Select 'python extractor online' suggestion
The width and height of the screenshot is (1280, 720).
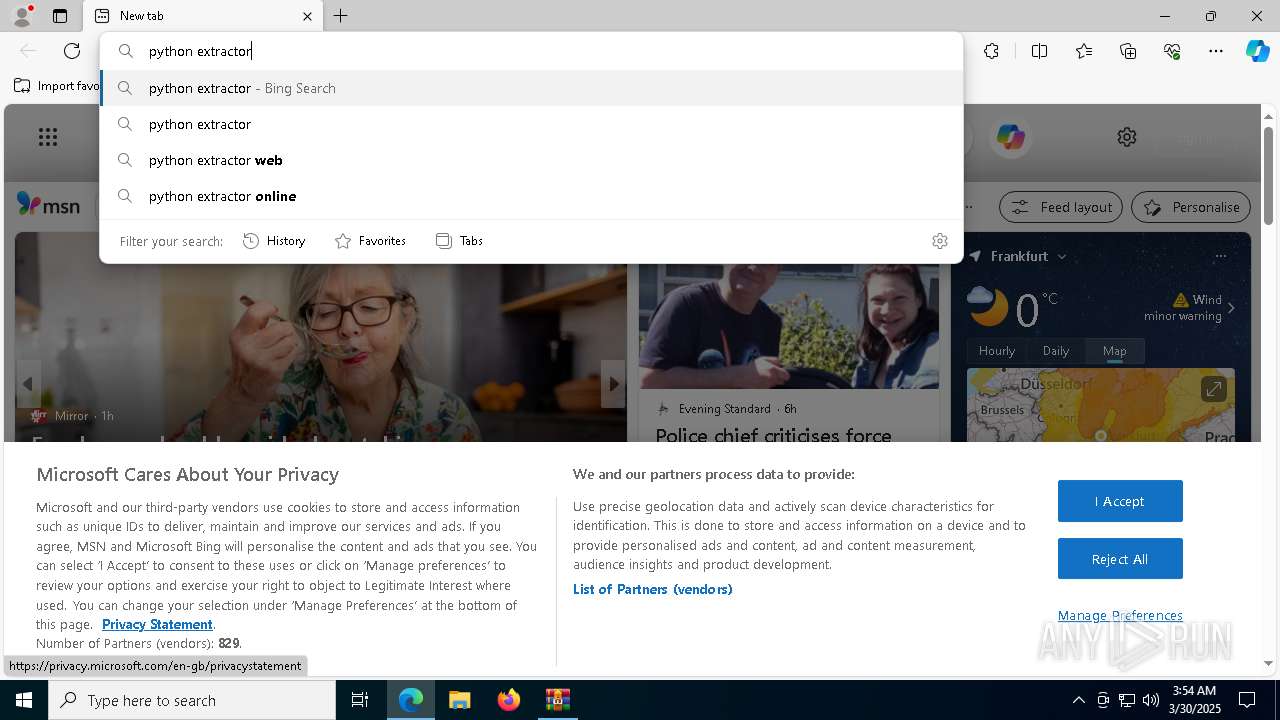(532, 196)
